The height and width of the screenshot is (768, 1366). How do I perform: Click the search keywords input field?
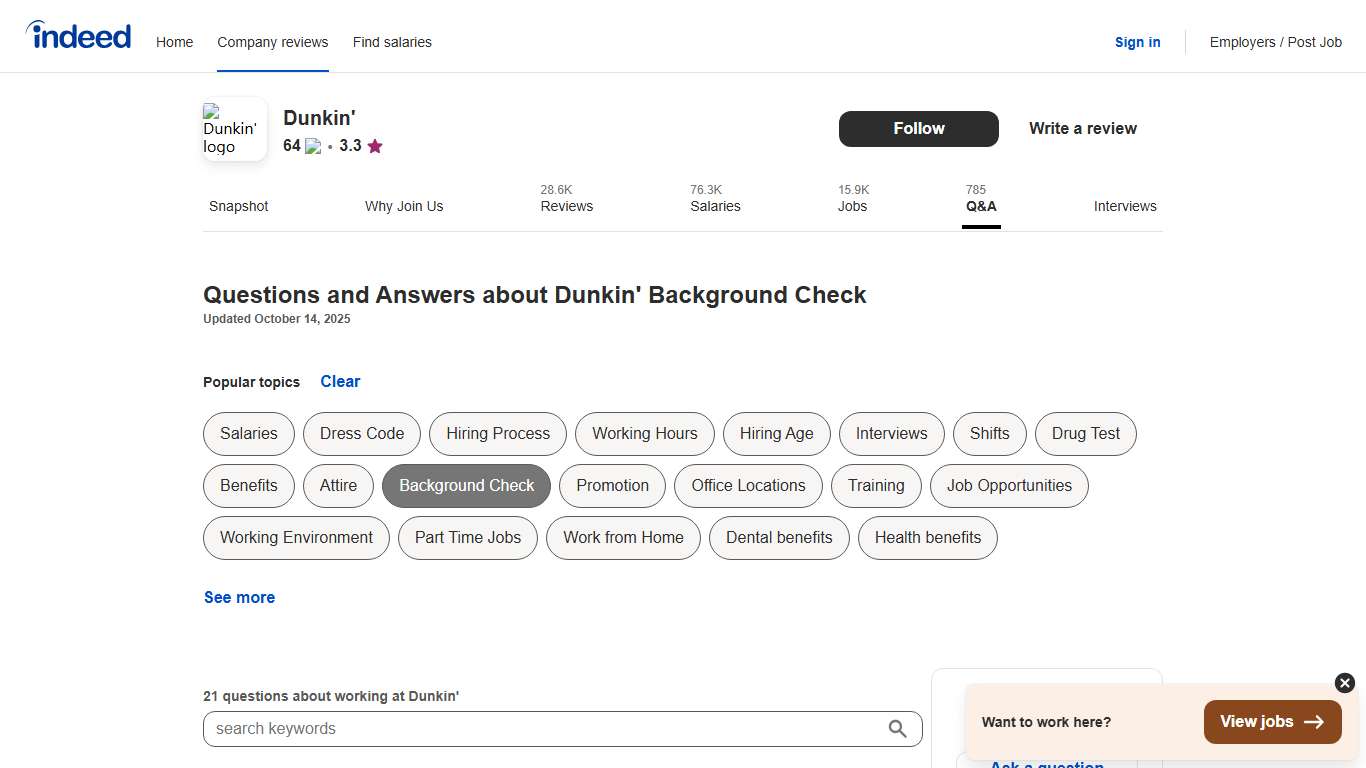(x=550, y=729)
